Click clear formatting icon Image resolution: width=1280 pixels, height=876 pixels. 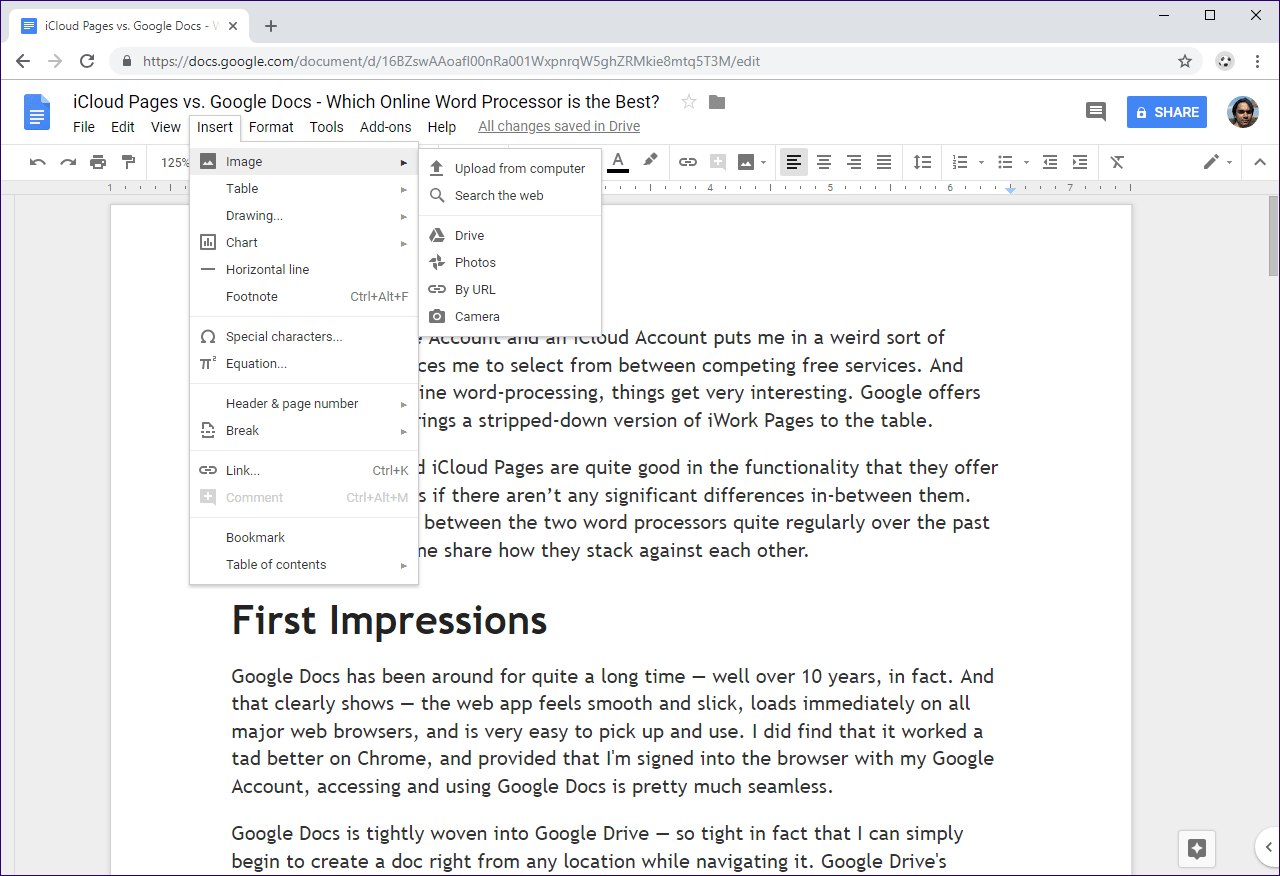coord(1118,162)
